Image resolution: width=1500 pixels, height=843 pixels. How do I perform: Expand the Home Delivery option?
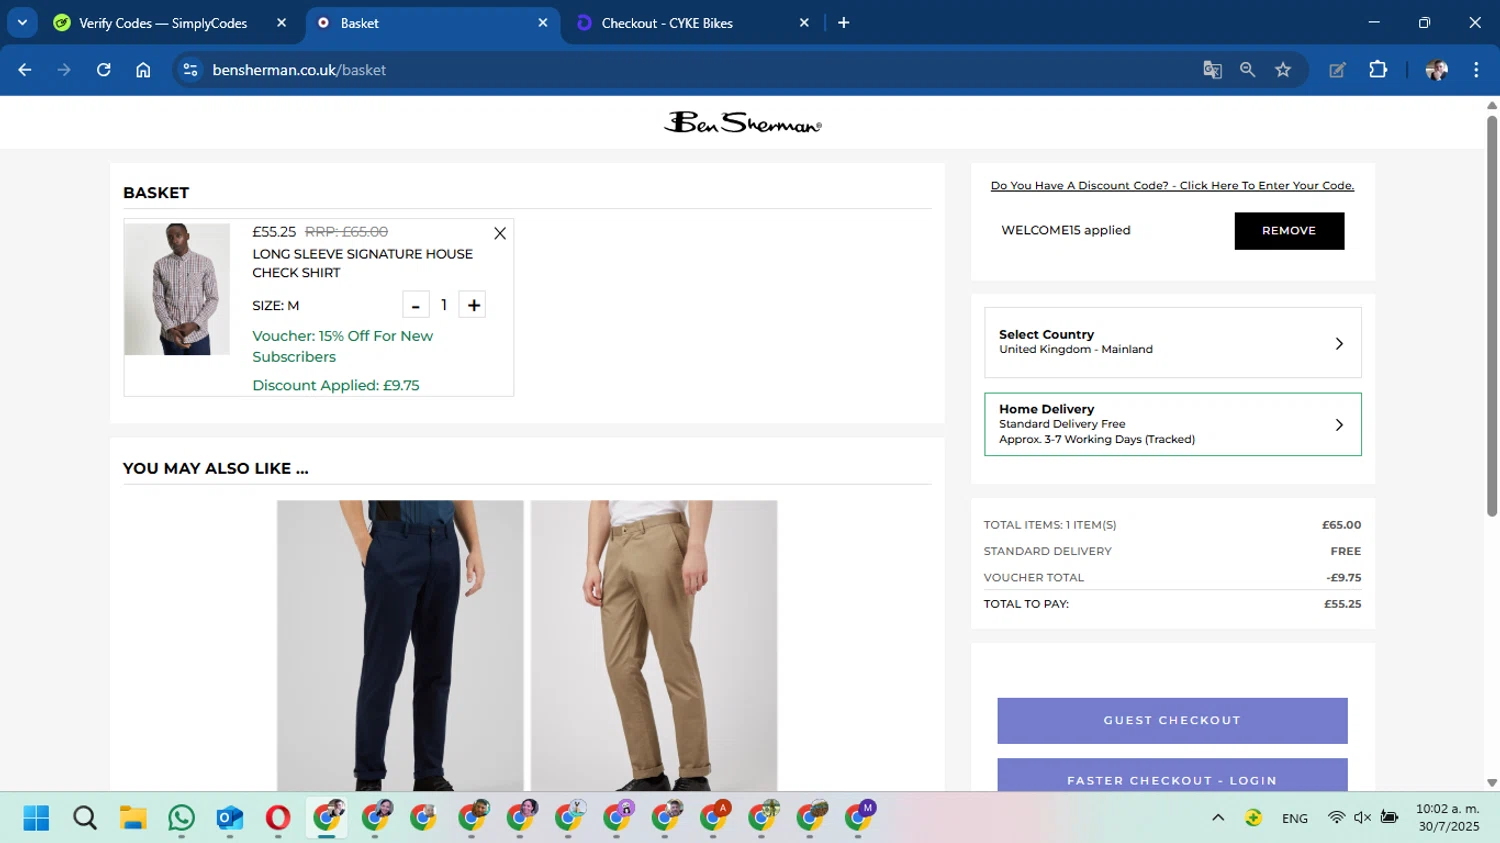click(x=1173, y=424)
